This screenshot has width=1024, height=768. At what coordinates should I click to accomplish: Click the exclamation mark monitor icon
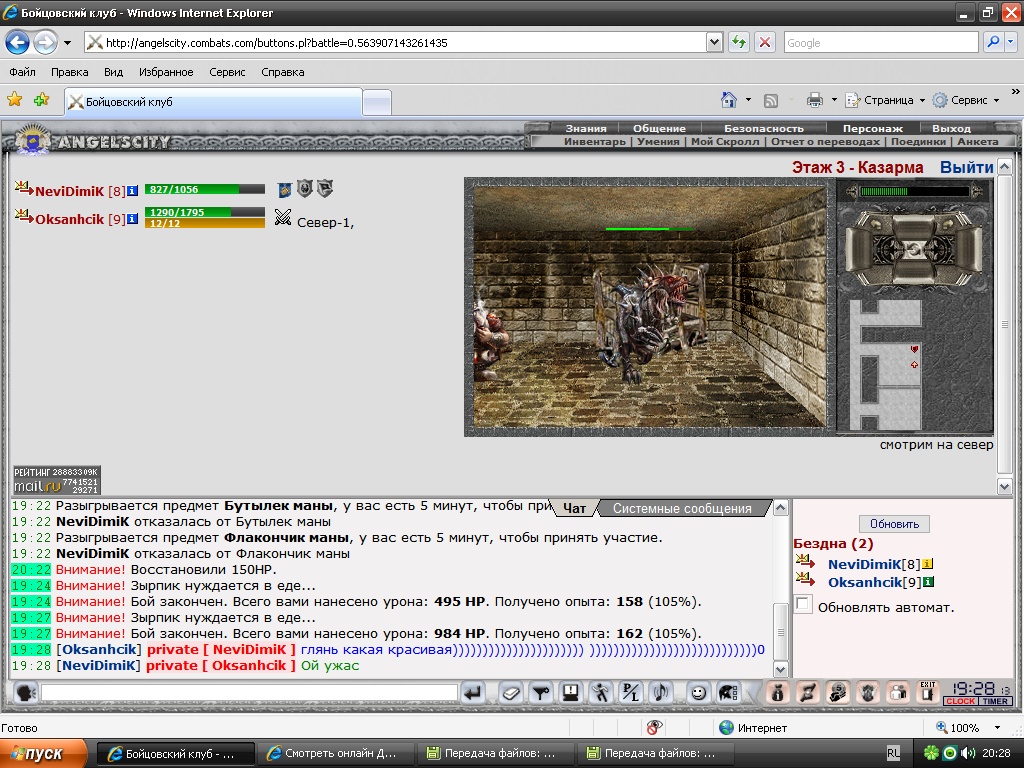[x=571, y=692]
